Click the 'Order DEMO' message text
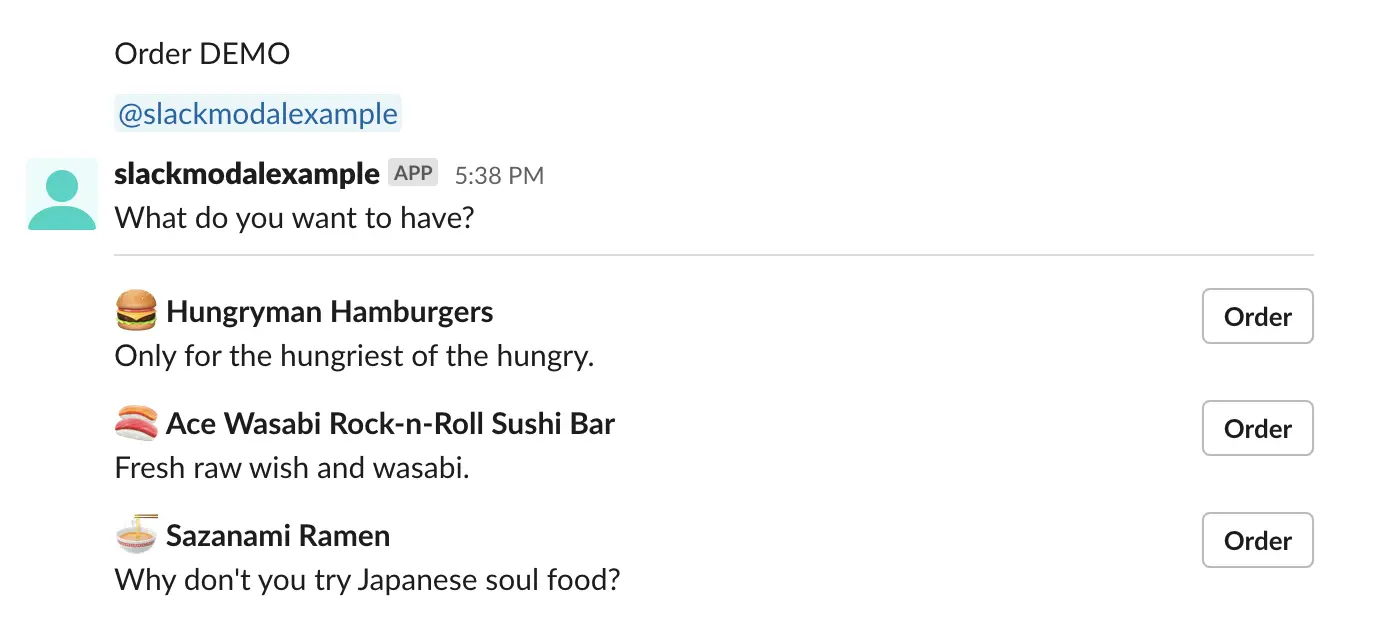This screenshot has width=1392, height=630. pos(202,53)
